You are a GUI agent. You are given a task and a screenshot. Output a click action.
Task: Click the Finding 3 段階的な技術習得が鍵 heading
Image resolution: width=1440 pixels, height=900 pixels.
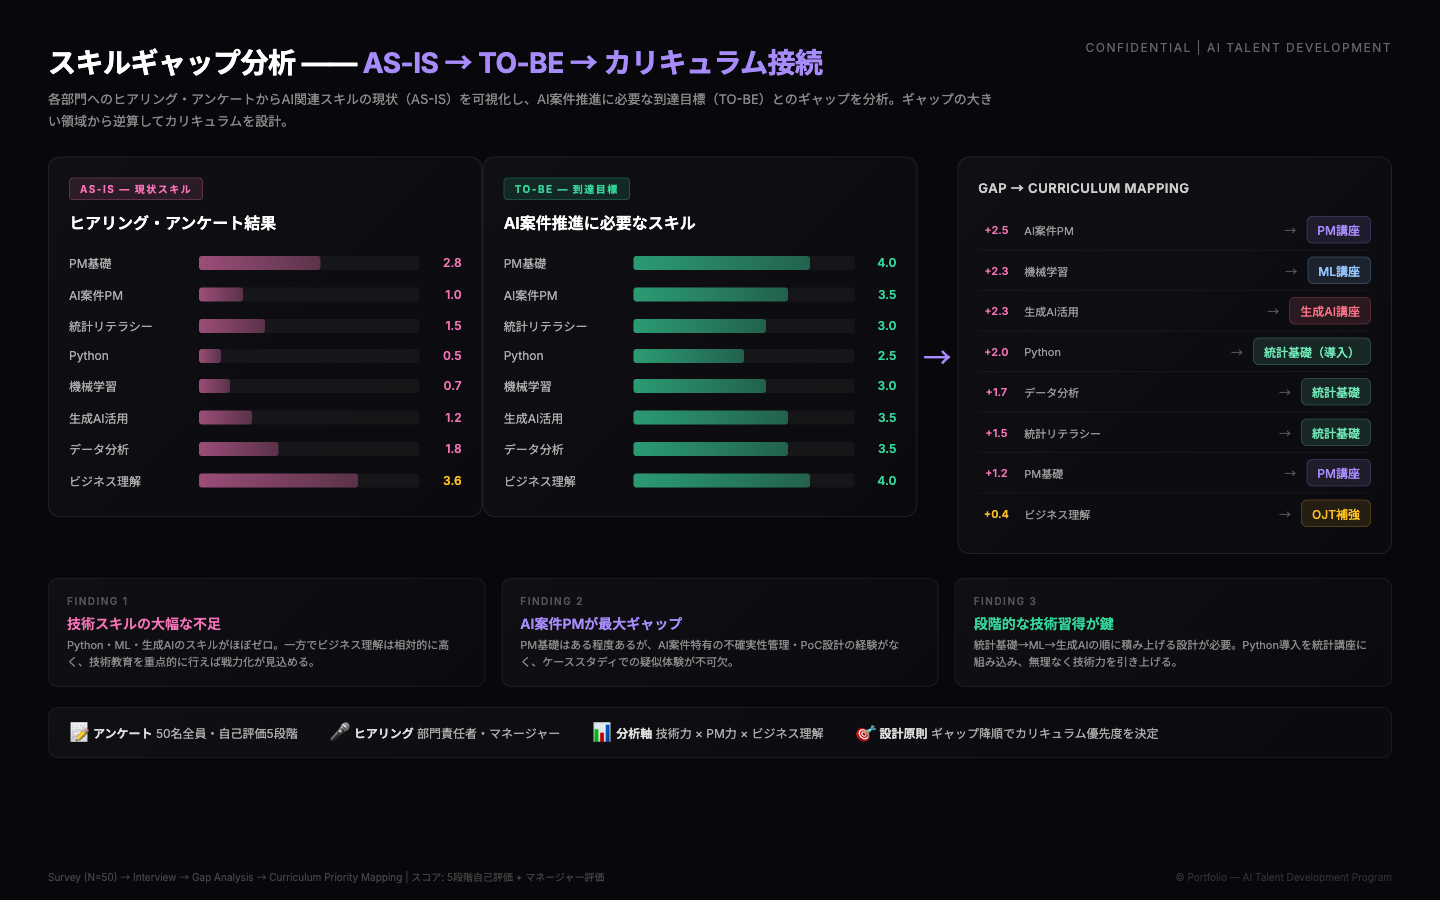(1043, 623)
